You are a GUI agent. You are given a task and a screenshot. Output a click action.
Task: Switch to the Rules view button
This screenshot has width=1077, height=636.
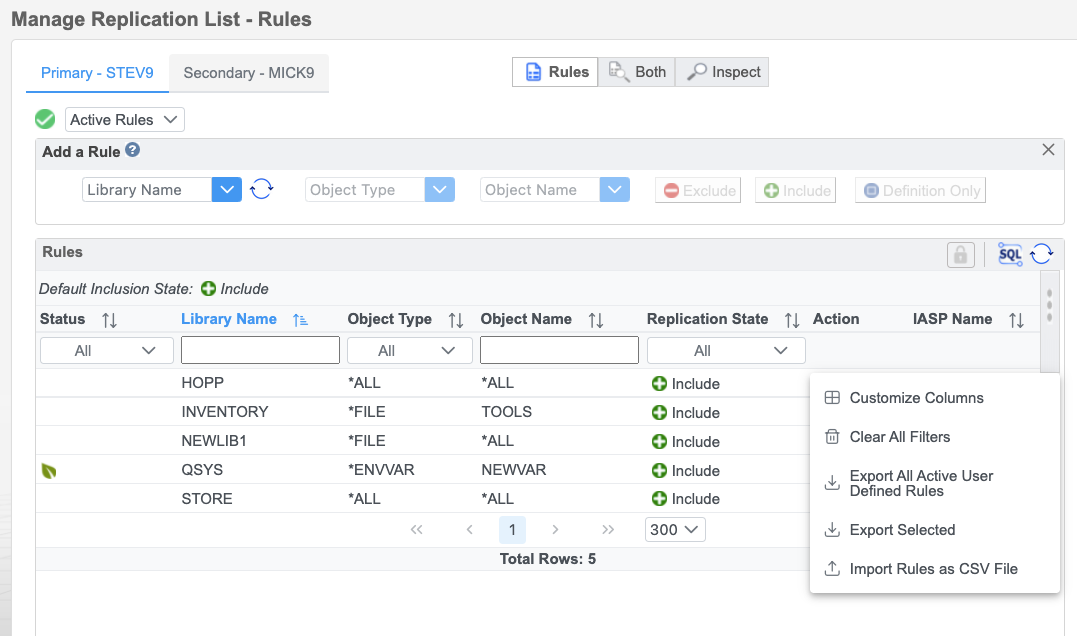click(x=554, y=71)
